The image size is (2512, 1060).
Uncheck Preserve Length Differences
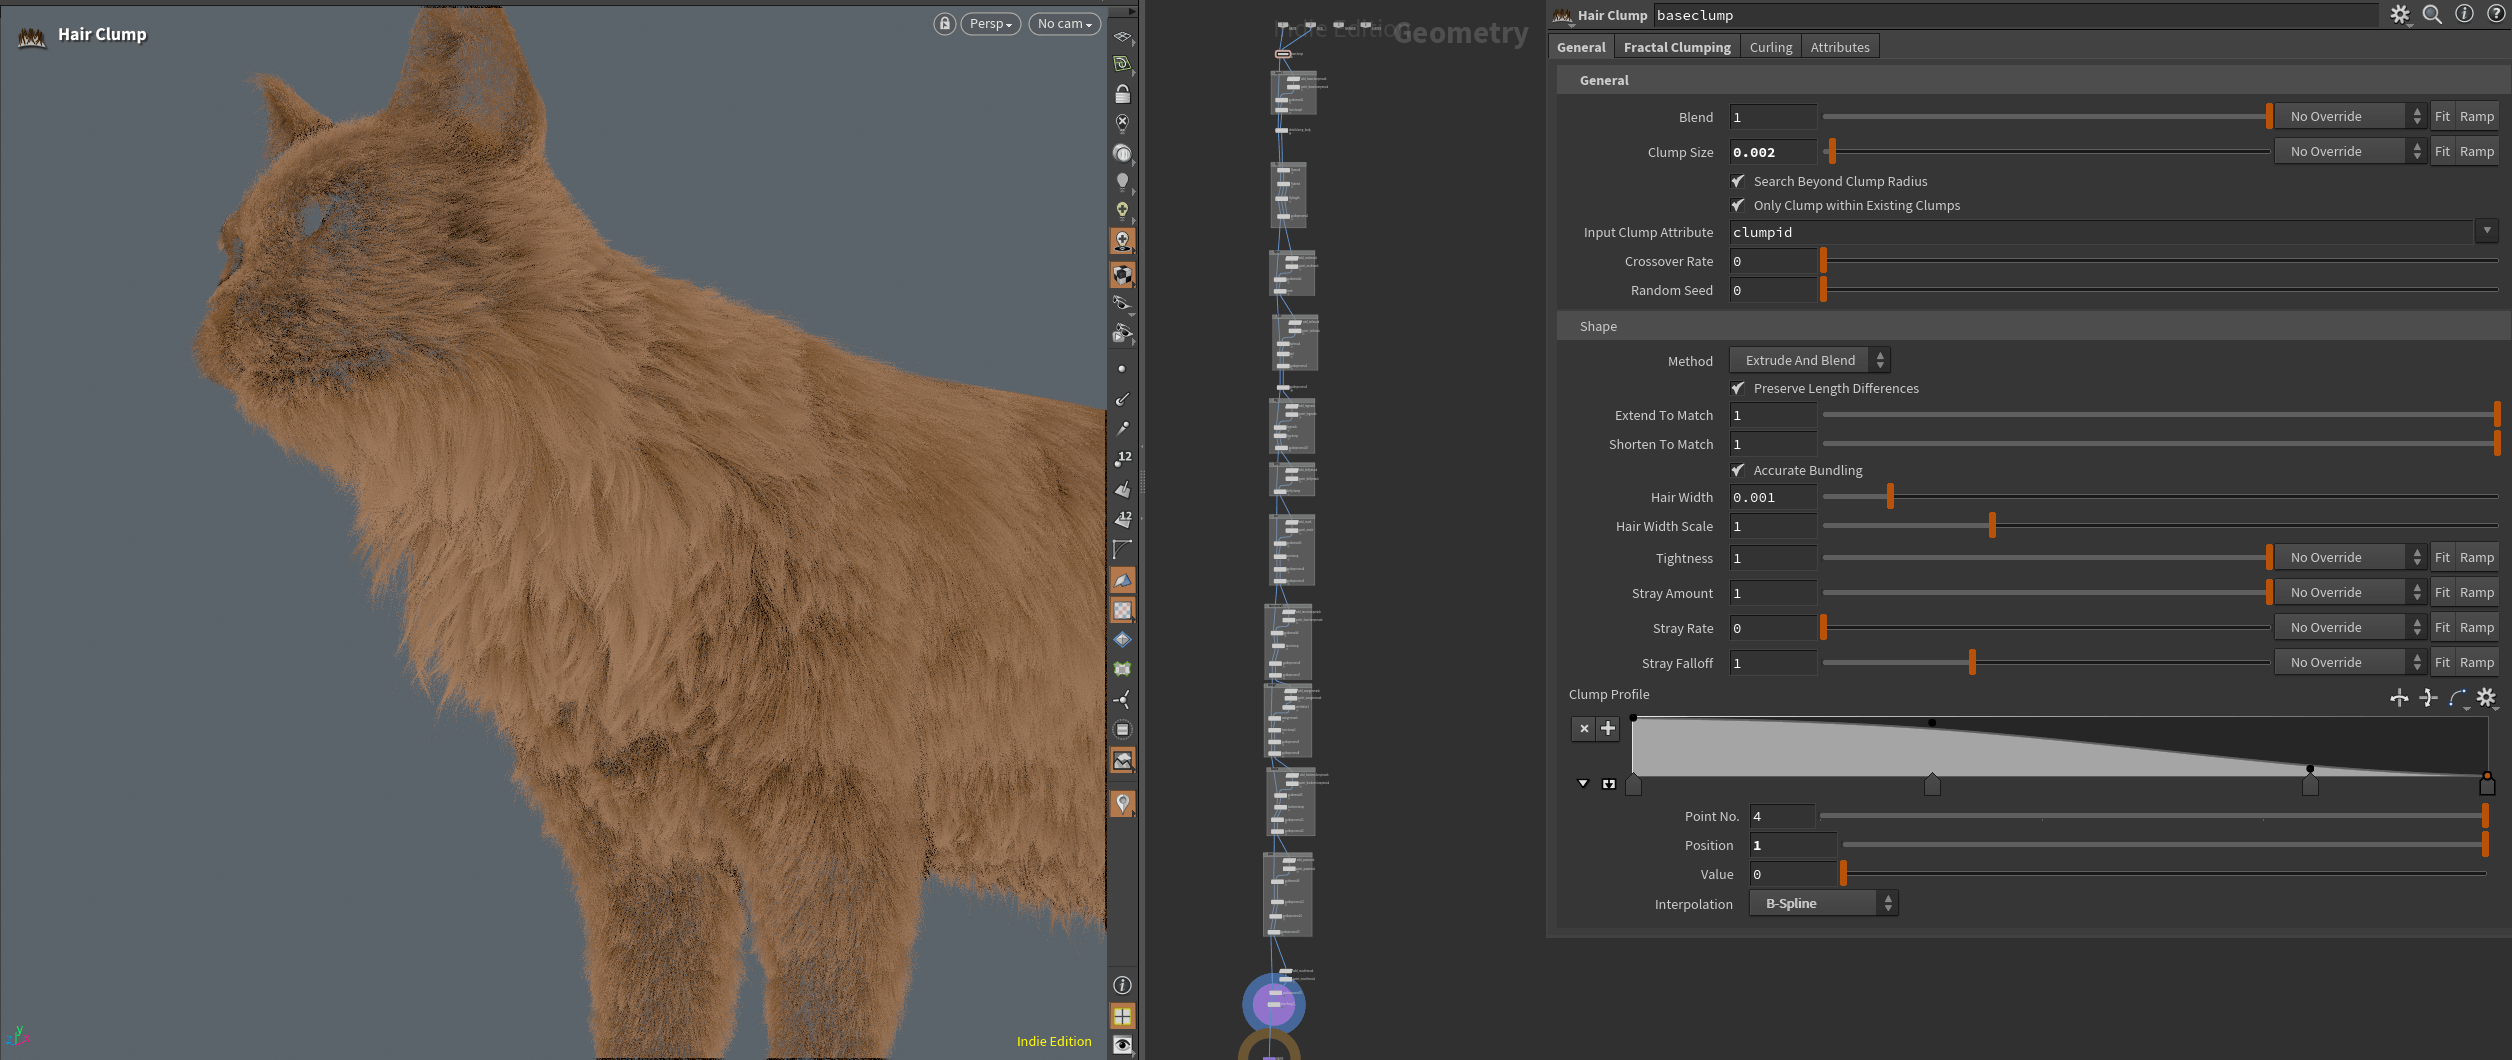pos(1738,388)
